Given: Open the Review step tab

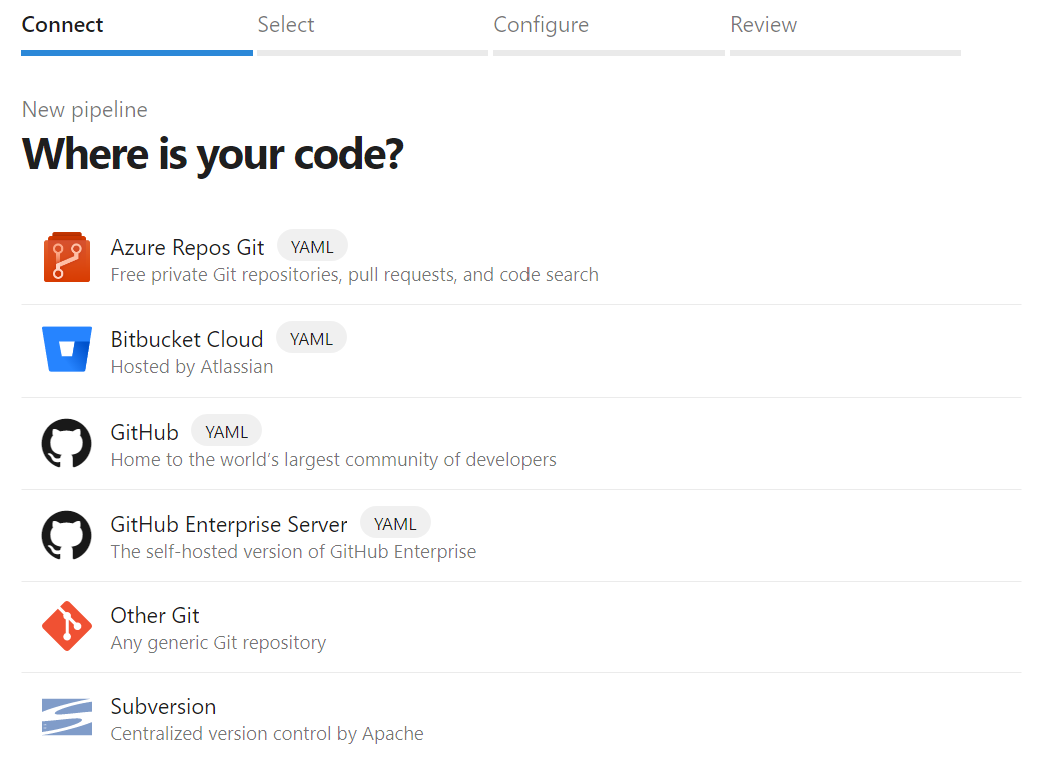Looking at the screenshot, I should pos(845,32).
